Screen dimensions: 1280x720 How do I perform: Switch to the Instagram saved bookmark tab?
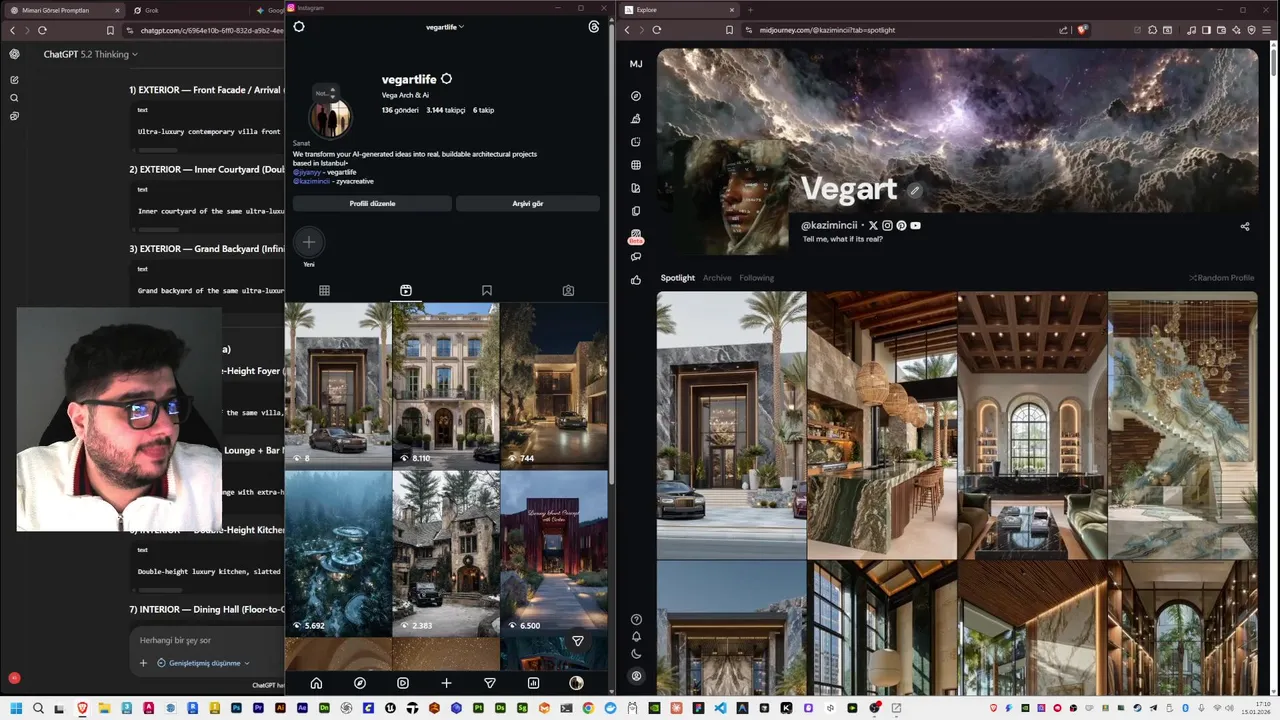[x=487, y=290]
